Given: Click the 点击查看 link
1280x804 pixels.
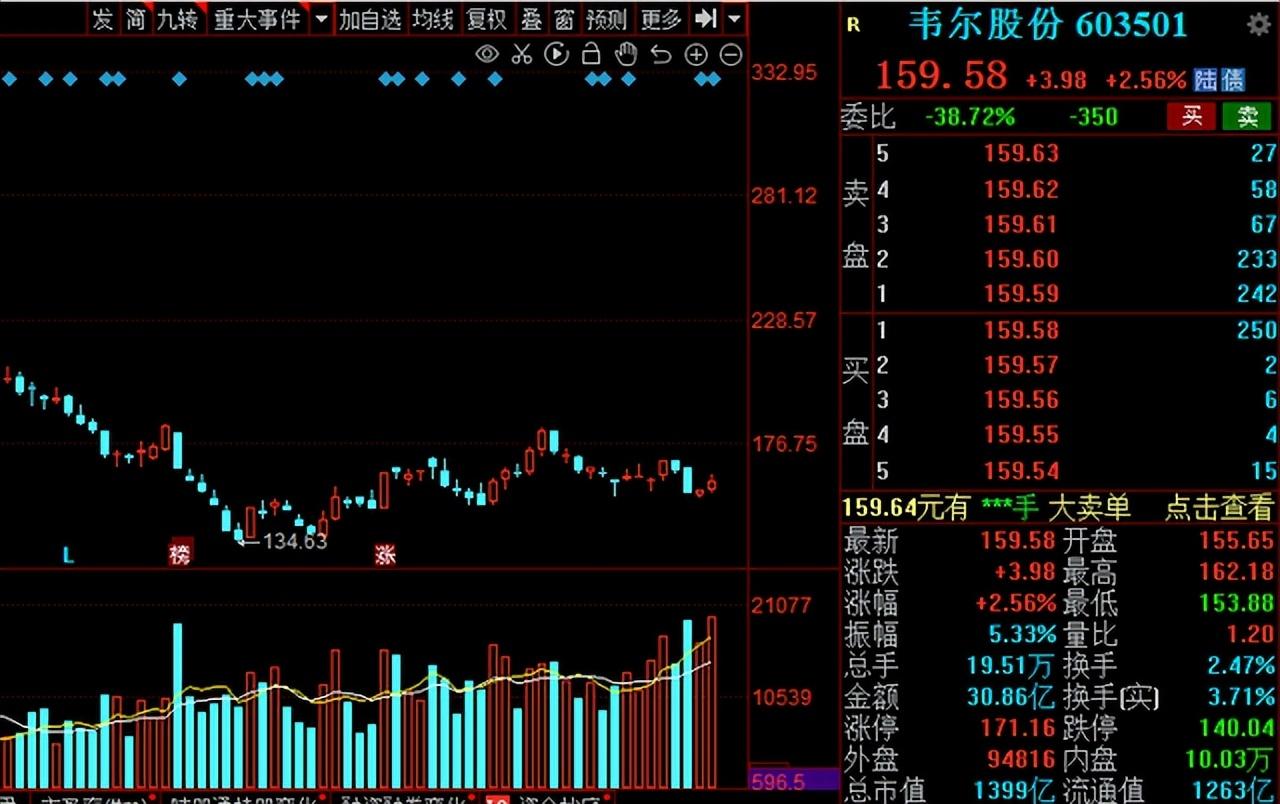Looking at the screenshot, I should [1218, 508].
